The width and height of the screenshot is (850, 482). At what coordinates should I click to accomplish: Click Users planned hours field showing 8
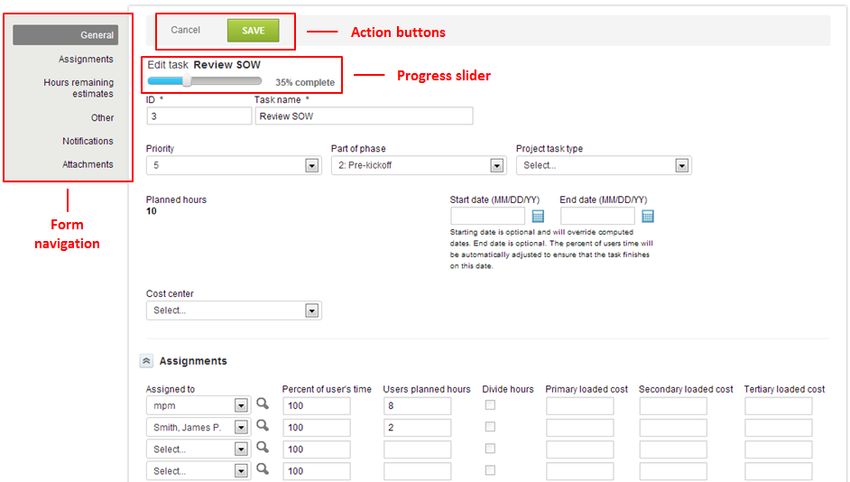(x=417, y=406)
